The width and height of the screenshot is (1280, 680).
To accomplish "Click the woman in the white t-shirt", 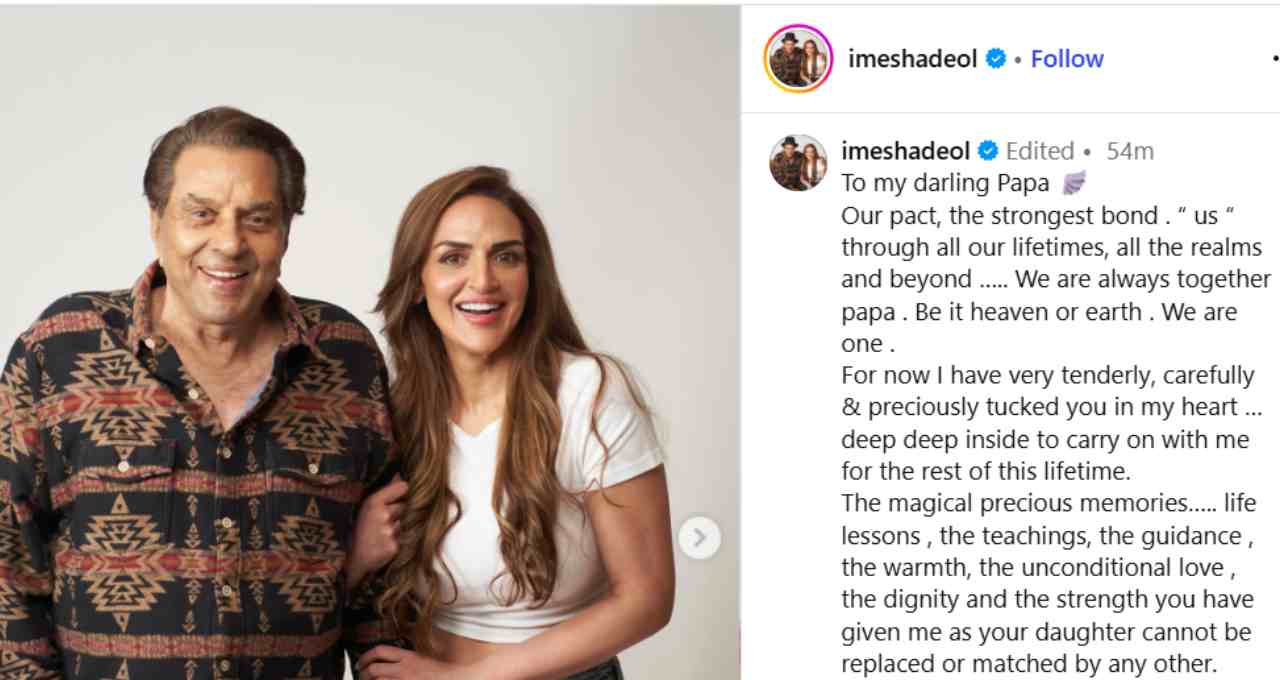I will [520, 450].
